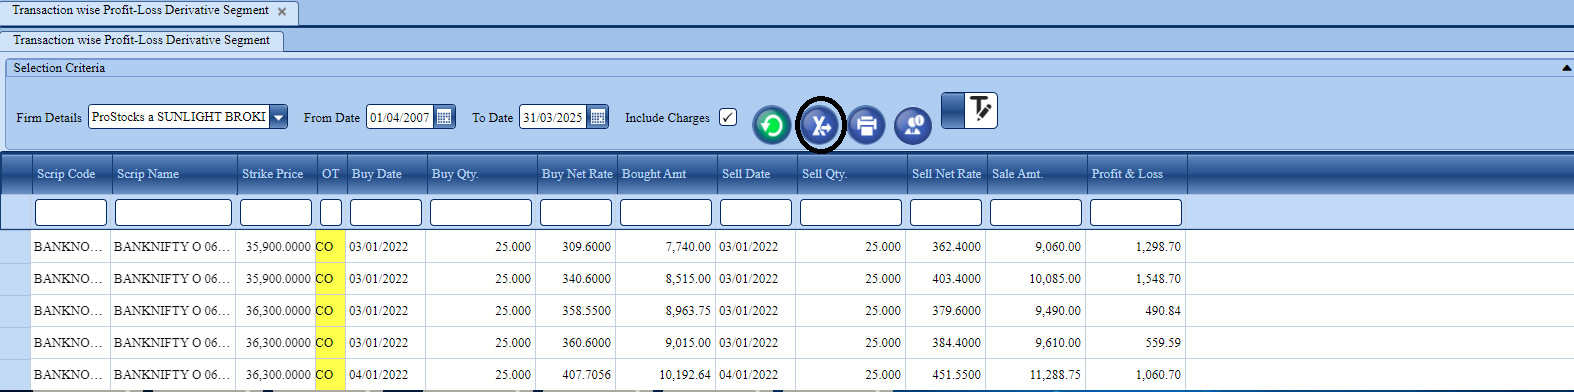Open the From Date calendar picker
This screenshot has height=392, width=1574.
[444, 117]
